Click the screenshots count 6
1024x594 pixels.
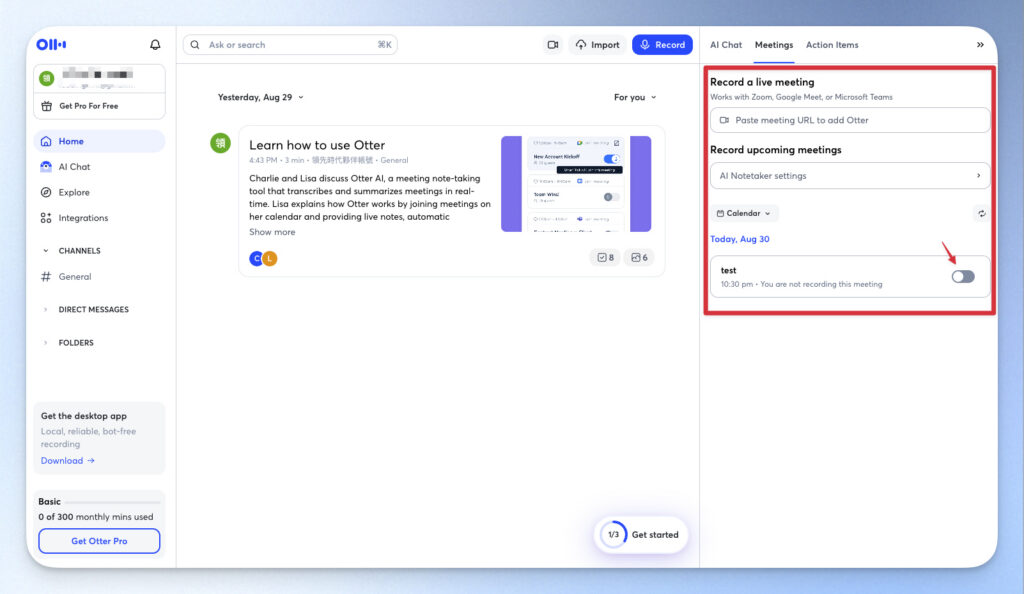(639, 257)
